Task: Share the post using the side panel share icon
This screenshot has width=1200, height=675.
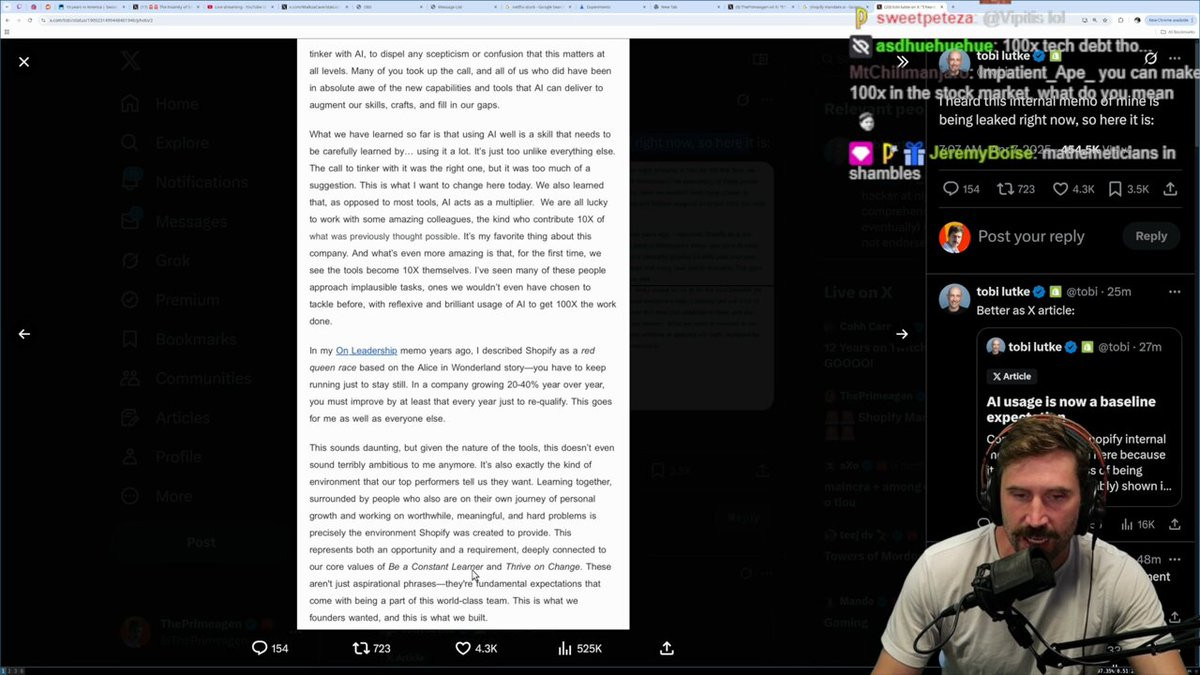Action: (1171, 188)
